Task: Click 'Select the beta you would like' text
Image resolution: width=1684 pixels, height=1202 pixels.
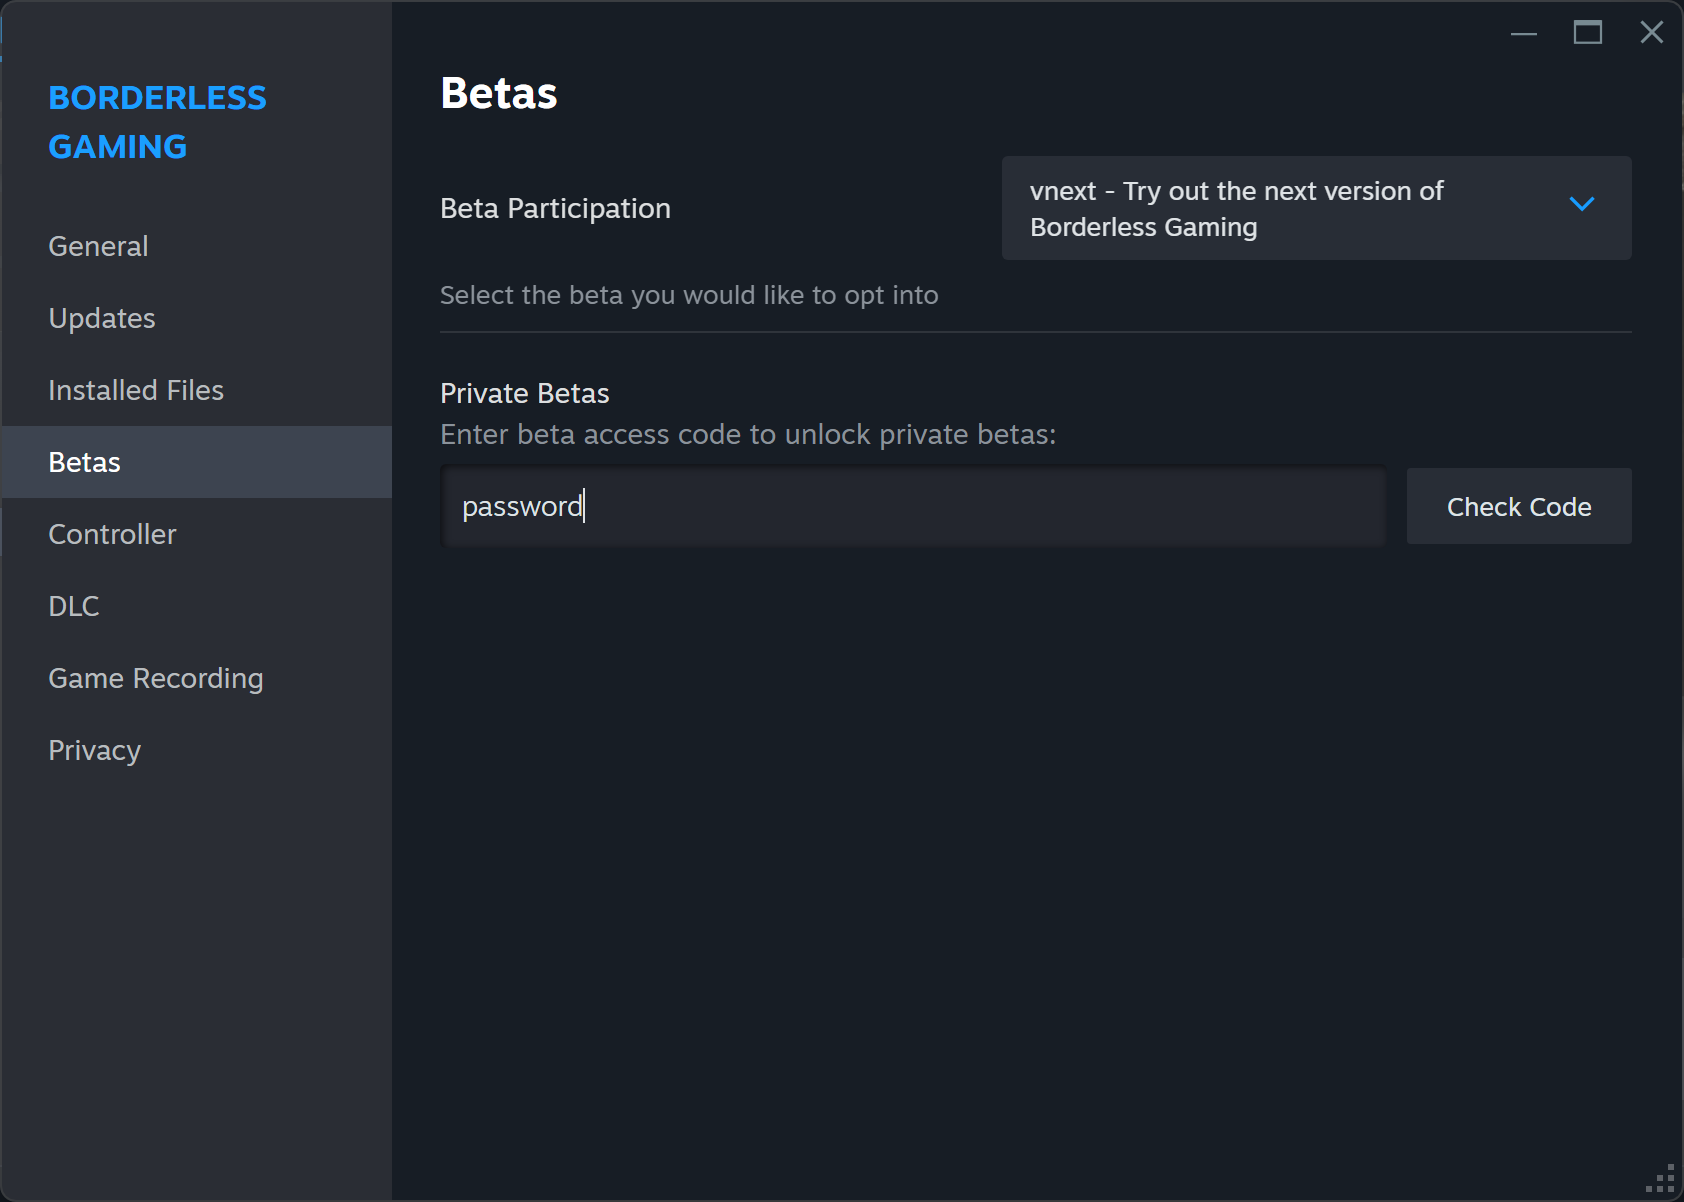Action: (x=689, y=295)
